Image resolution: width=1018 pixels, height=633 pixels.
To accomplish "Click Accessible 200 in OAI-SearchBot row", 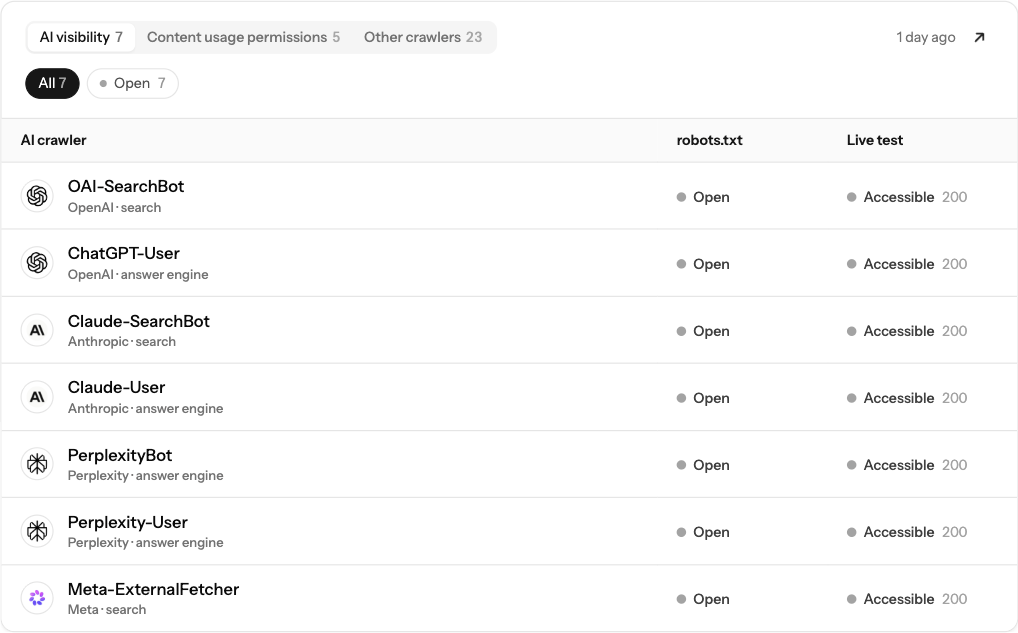I will [x=907, y=197].
